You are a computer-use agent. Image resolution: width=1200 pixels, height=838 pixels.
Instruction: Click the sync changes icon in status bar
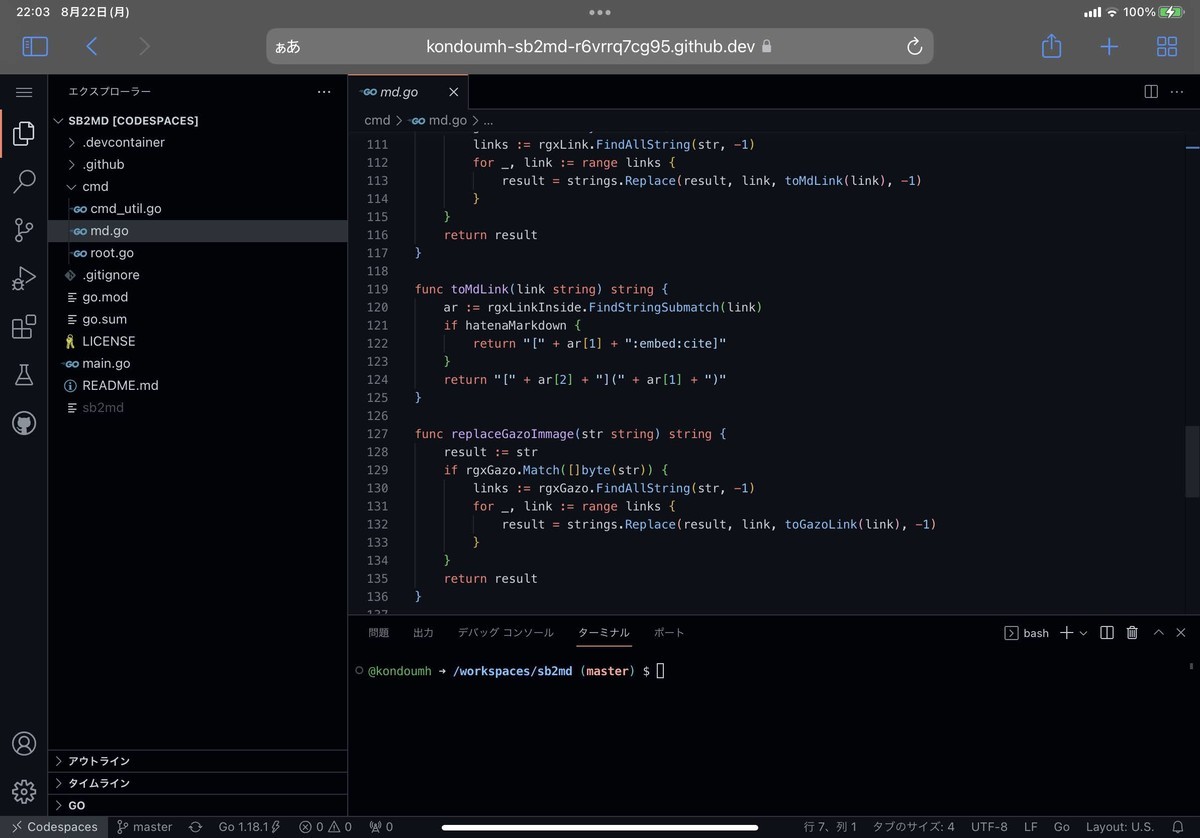point(195,827)
